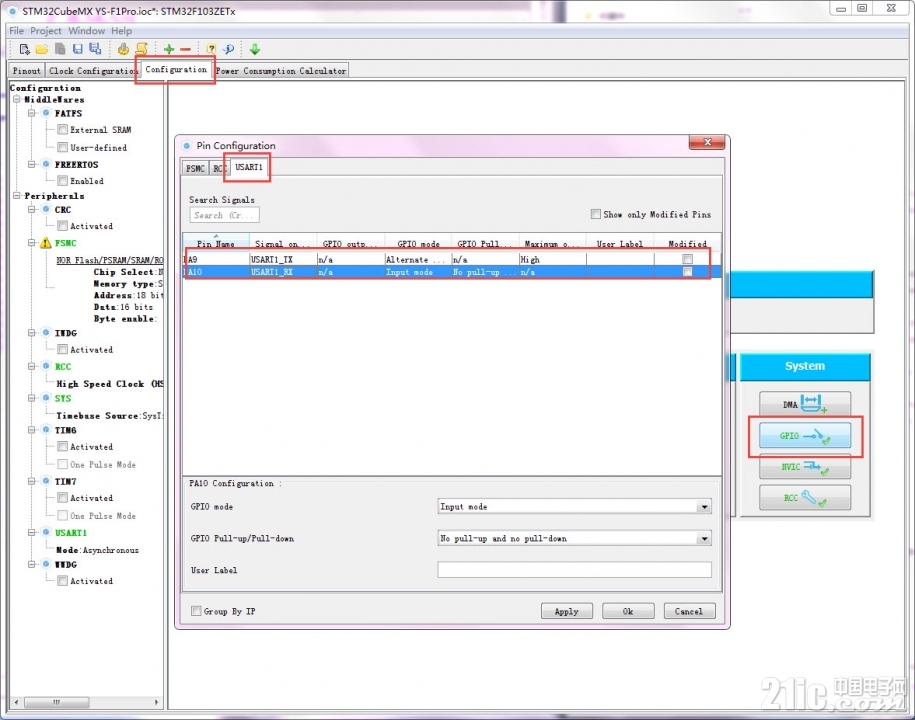
Task: Click the New Project toolbar icon
Action: coord(24,50)
